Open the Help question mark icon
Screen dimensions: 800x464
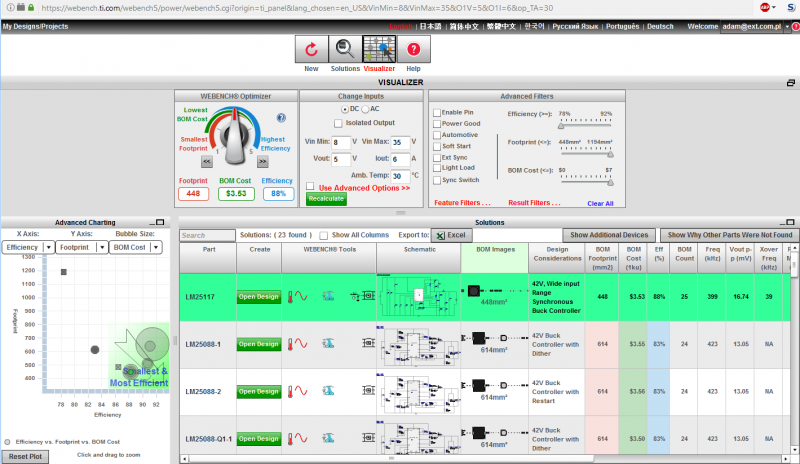[x=413, y=50]
